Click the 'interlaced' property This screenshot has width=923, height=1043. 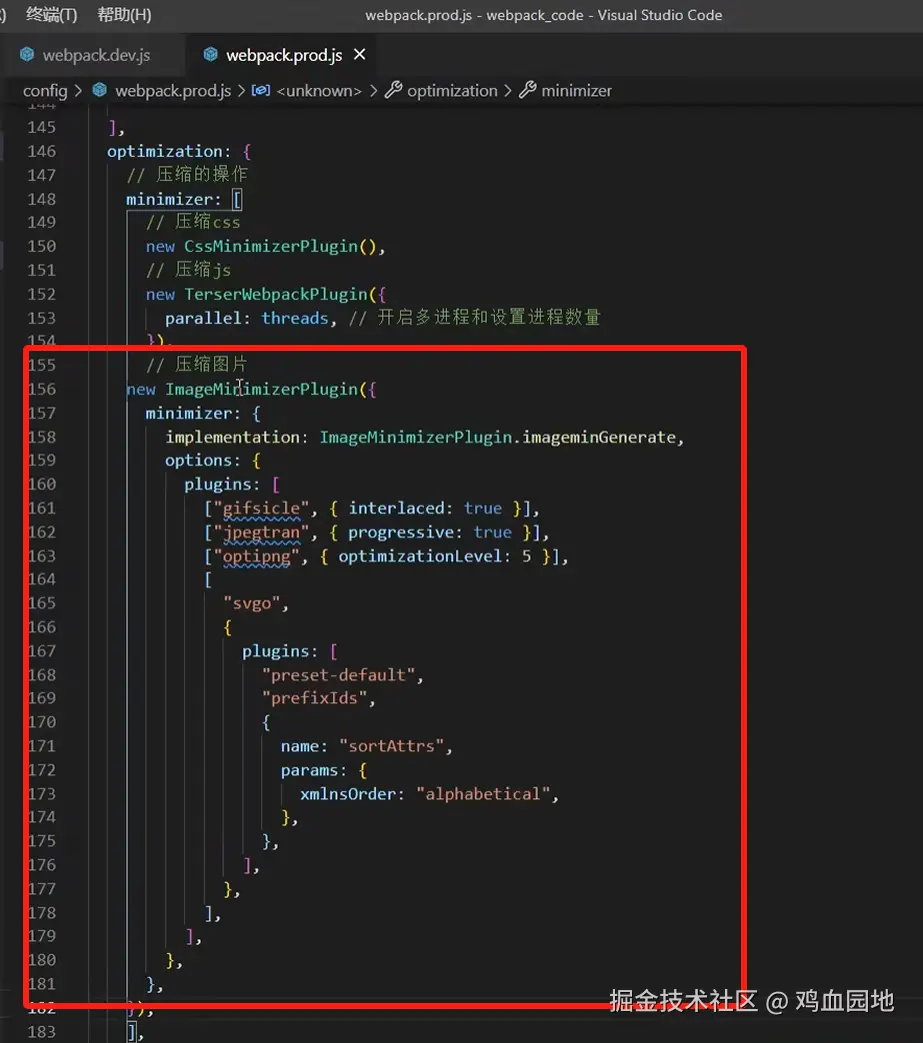point(396,508)
